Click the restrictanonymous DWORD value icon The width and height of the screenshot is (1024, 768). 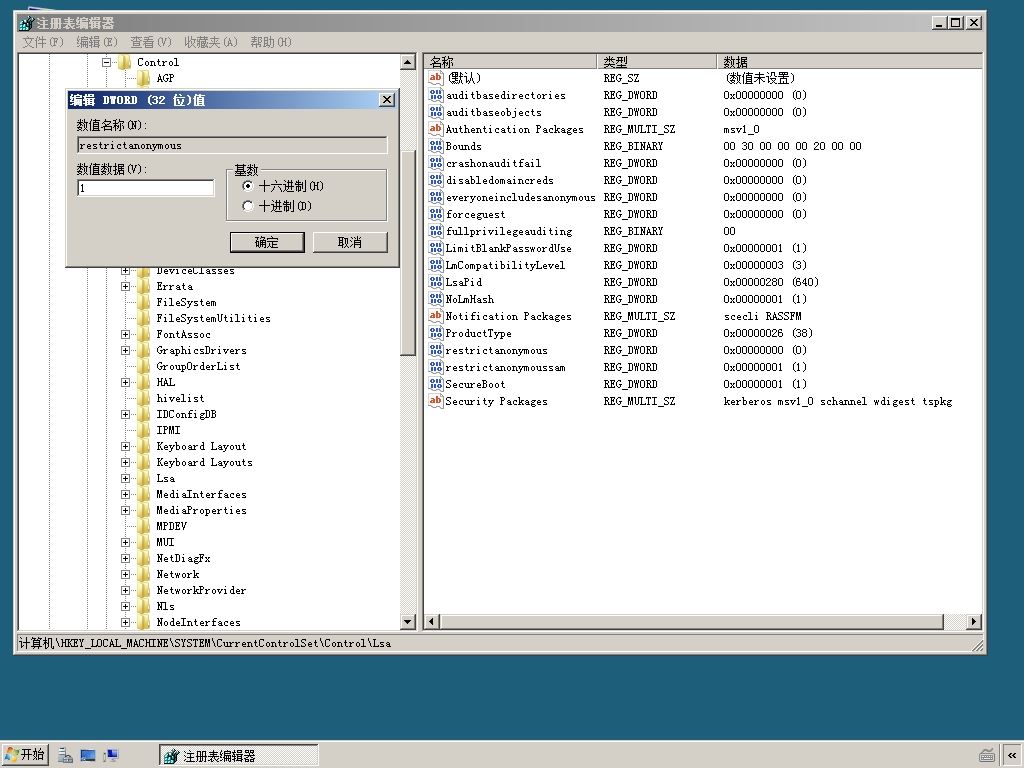coord(436,350)
